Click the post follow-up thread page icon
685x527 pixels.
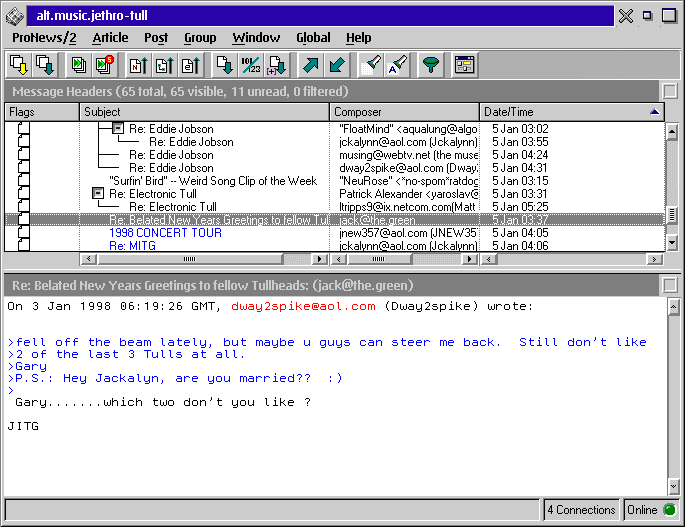click(165, 65)
